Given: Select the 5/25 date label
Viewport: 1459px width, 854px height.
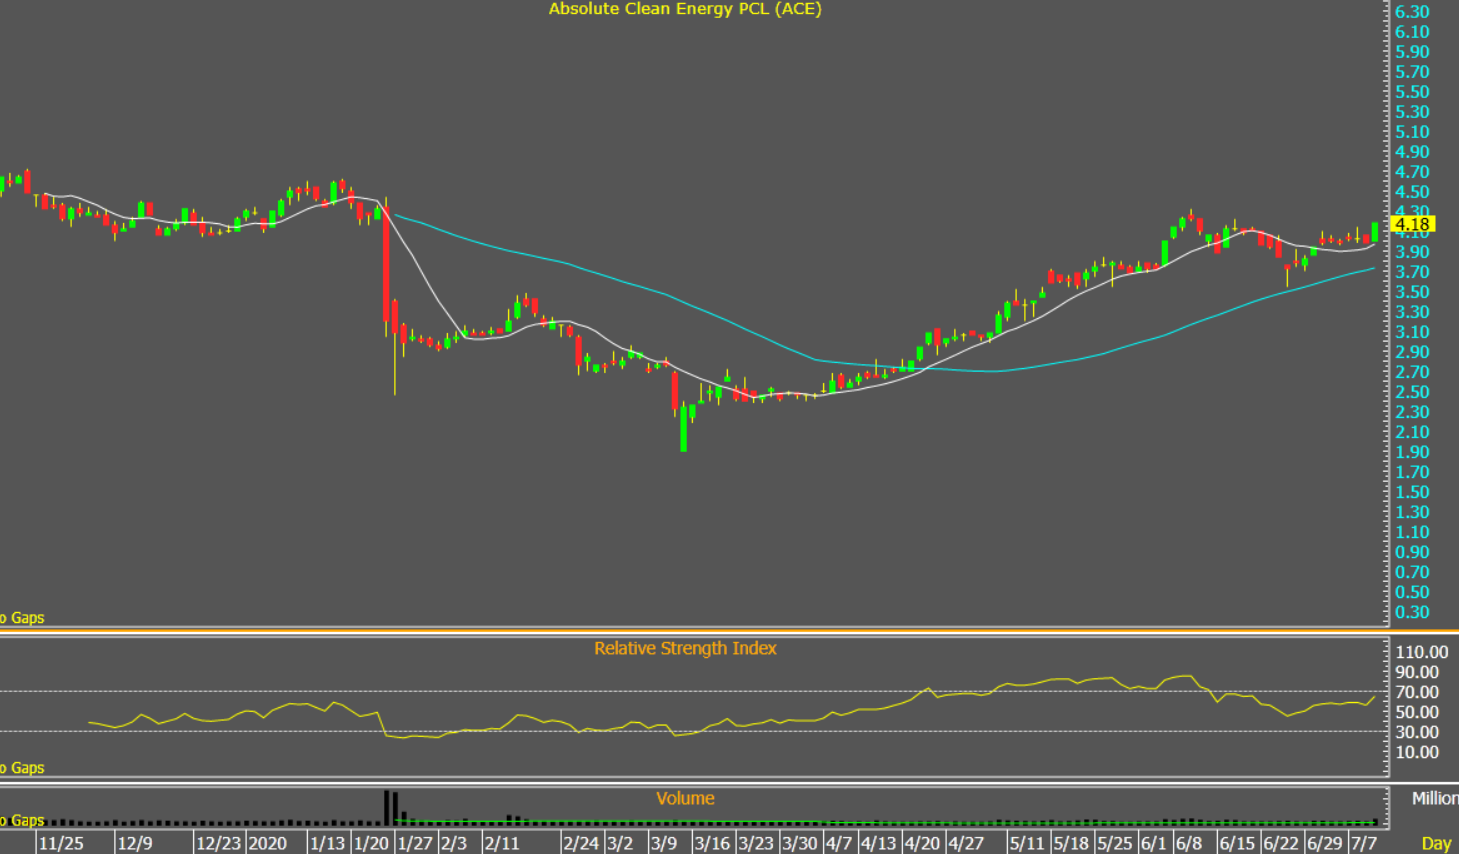Looking at the screenshot, I should (x=1115, y=843).
